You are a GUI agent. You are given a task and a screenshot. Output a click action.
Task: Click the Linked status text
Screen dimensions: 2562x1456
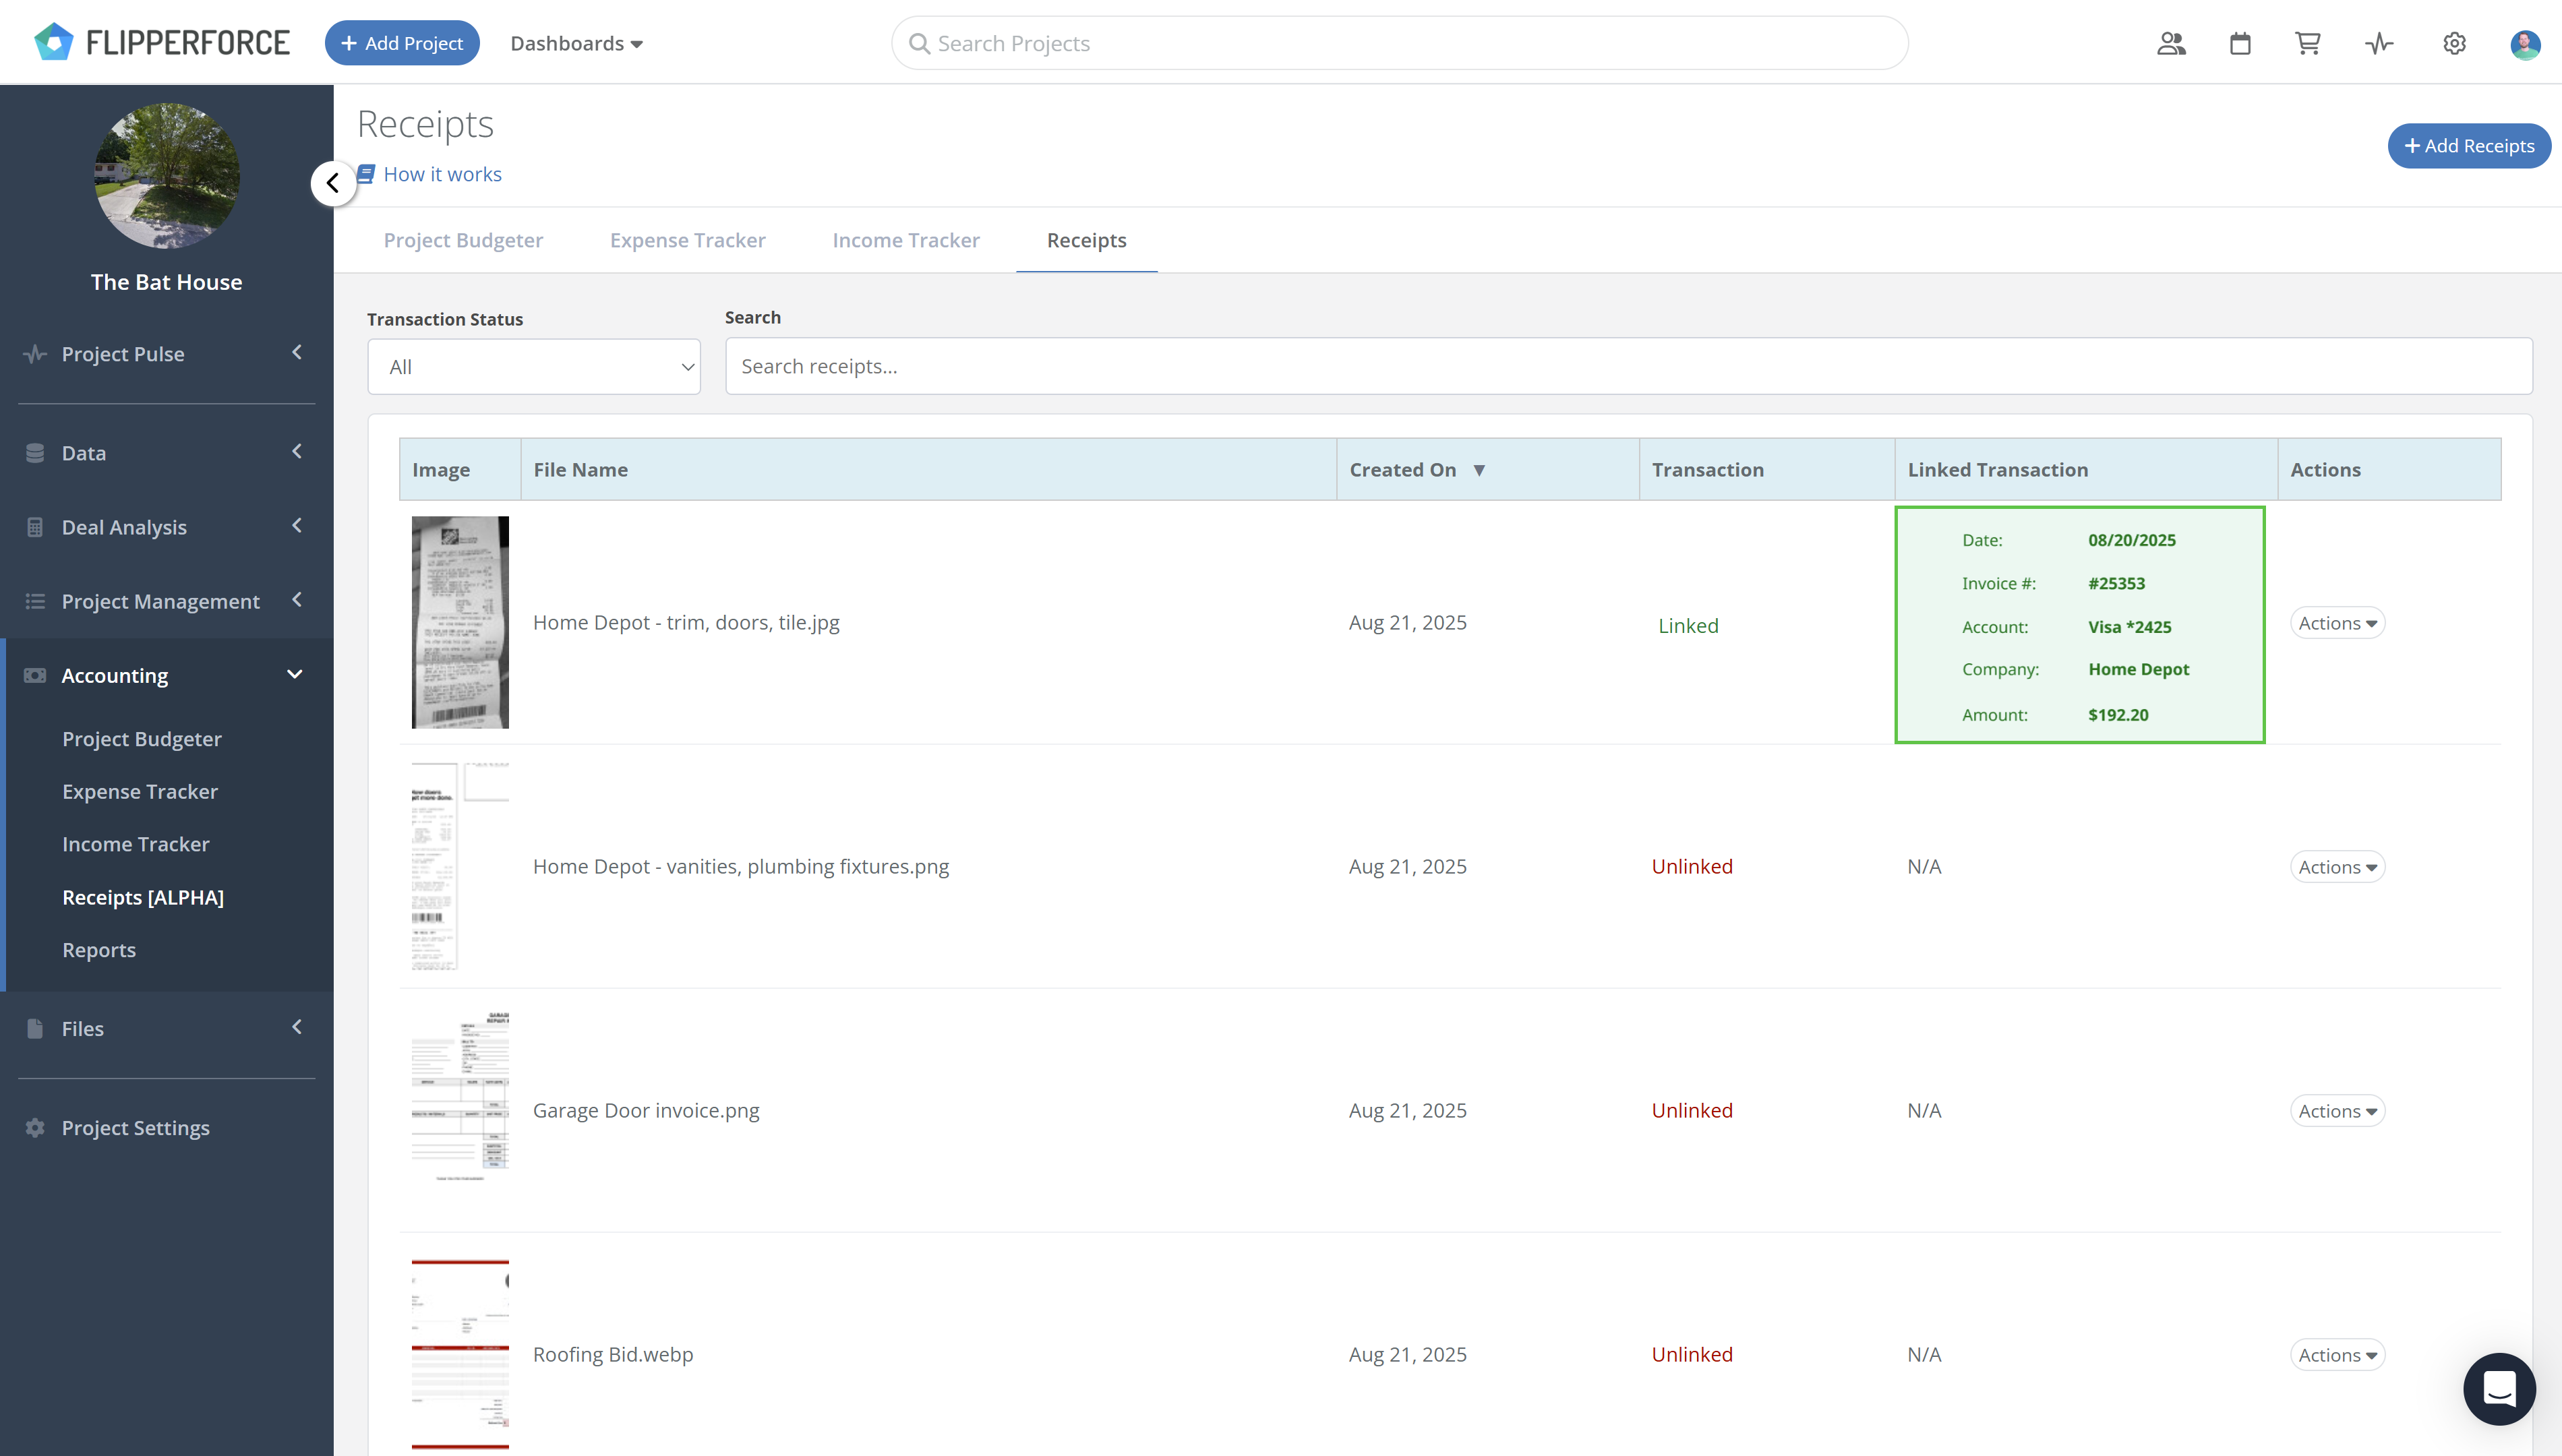coord(1688,626)
